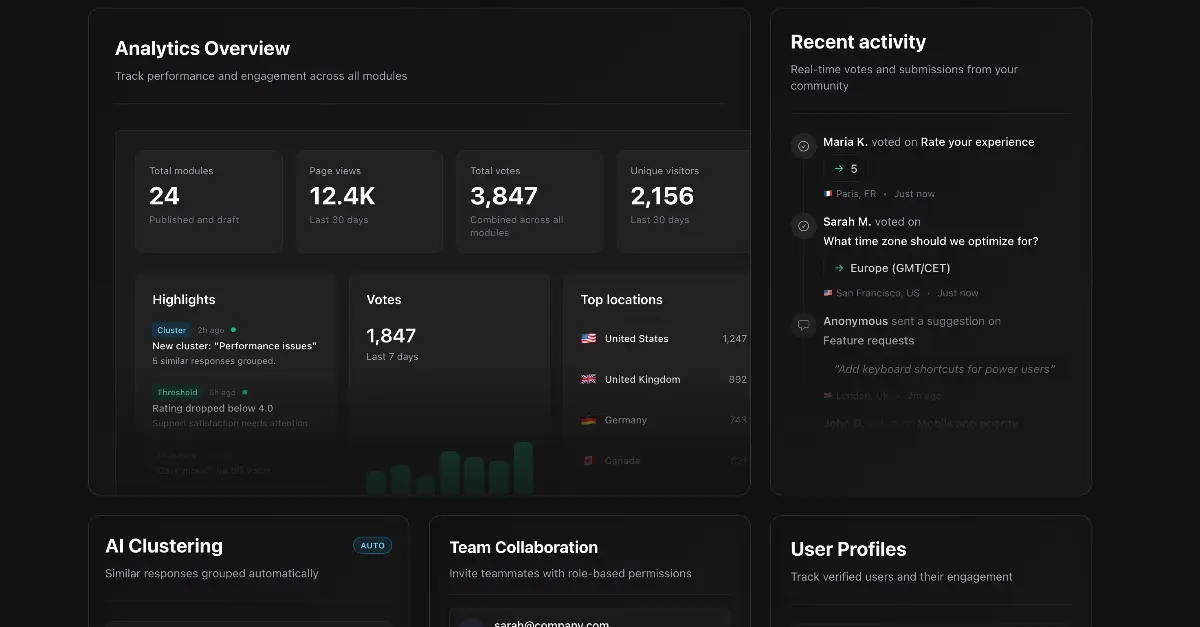The height and width of the screenshot is (627, 1200).
Task: Select the Threshold badge in Highlights
Action: (x=176, y=392)
